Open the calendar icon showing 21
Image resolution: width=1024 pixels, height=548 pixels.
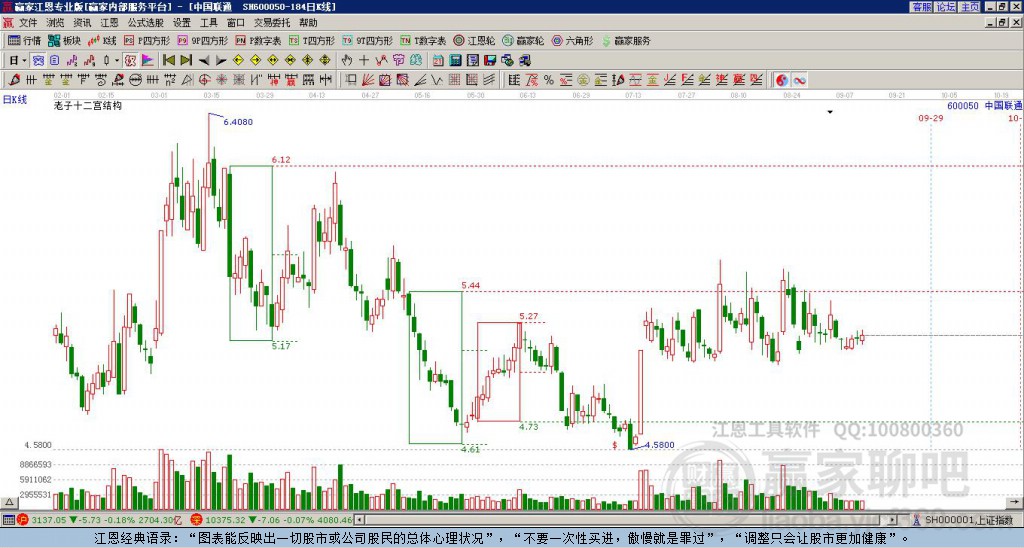[x=438, y=61]
